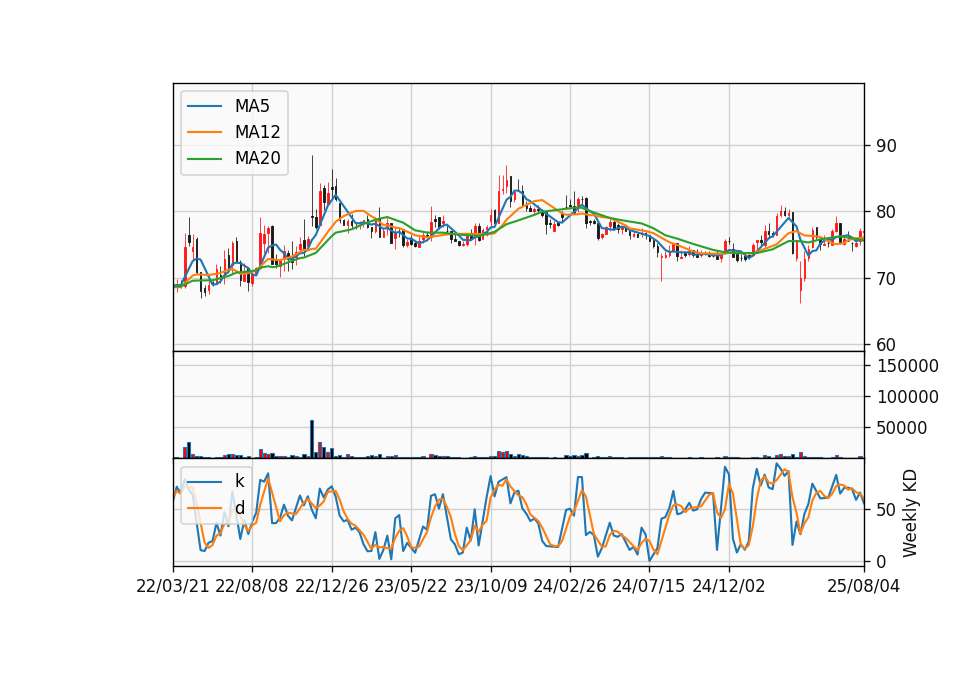Click the 22/12/26 date axis label
Image resolution: width=960 pixels, height=690 pixels.
click(332, 586)
